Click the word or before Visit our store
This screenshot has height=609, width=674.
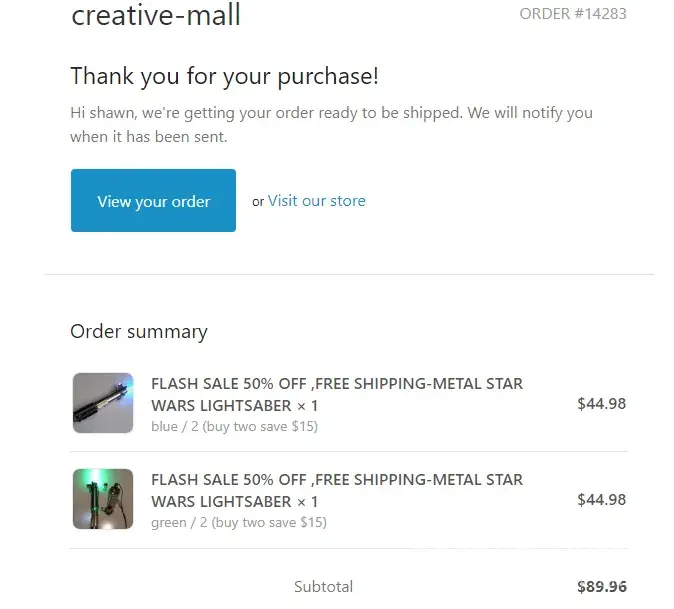point(258,202)
